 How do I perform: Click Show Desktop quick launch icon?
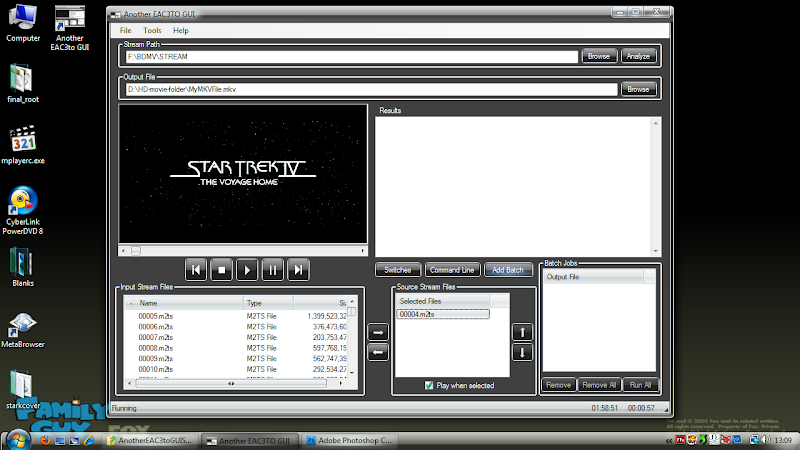click(60, 440)
